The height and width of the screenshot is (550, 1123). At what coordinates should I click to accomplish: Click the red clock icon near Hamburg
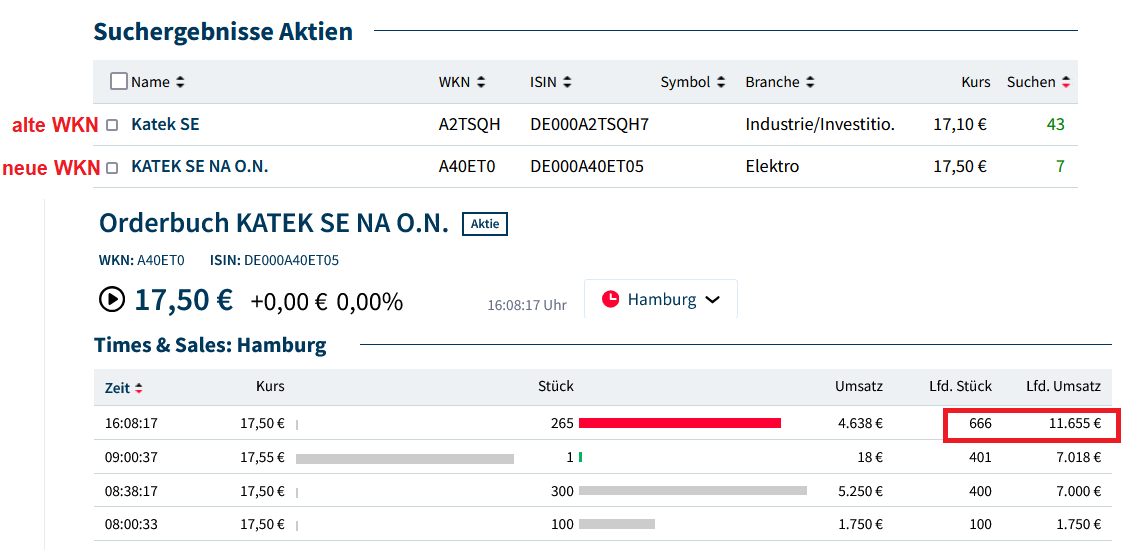(610, 299)
